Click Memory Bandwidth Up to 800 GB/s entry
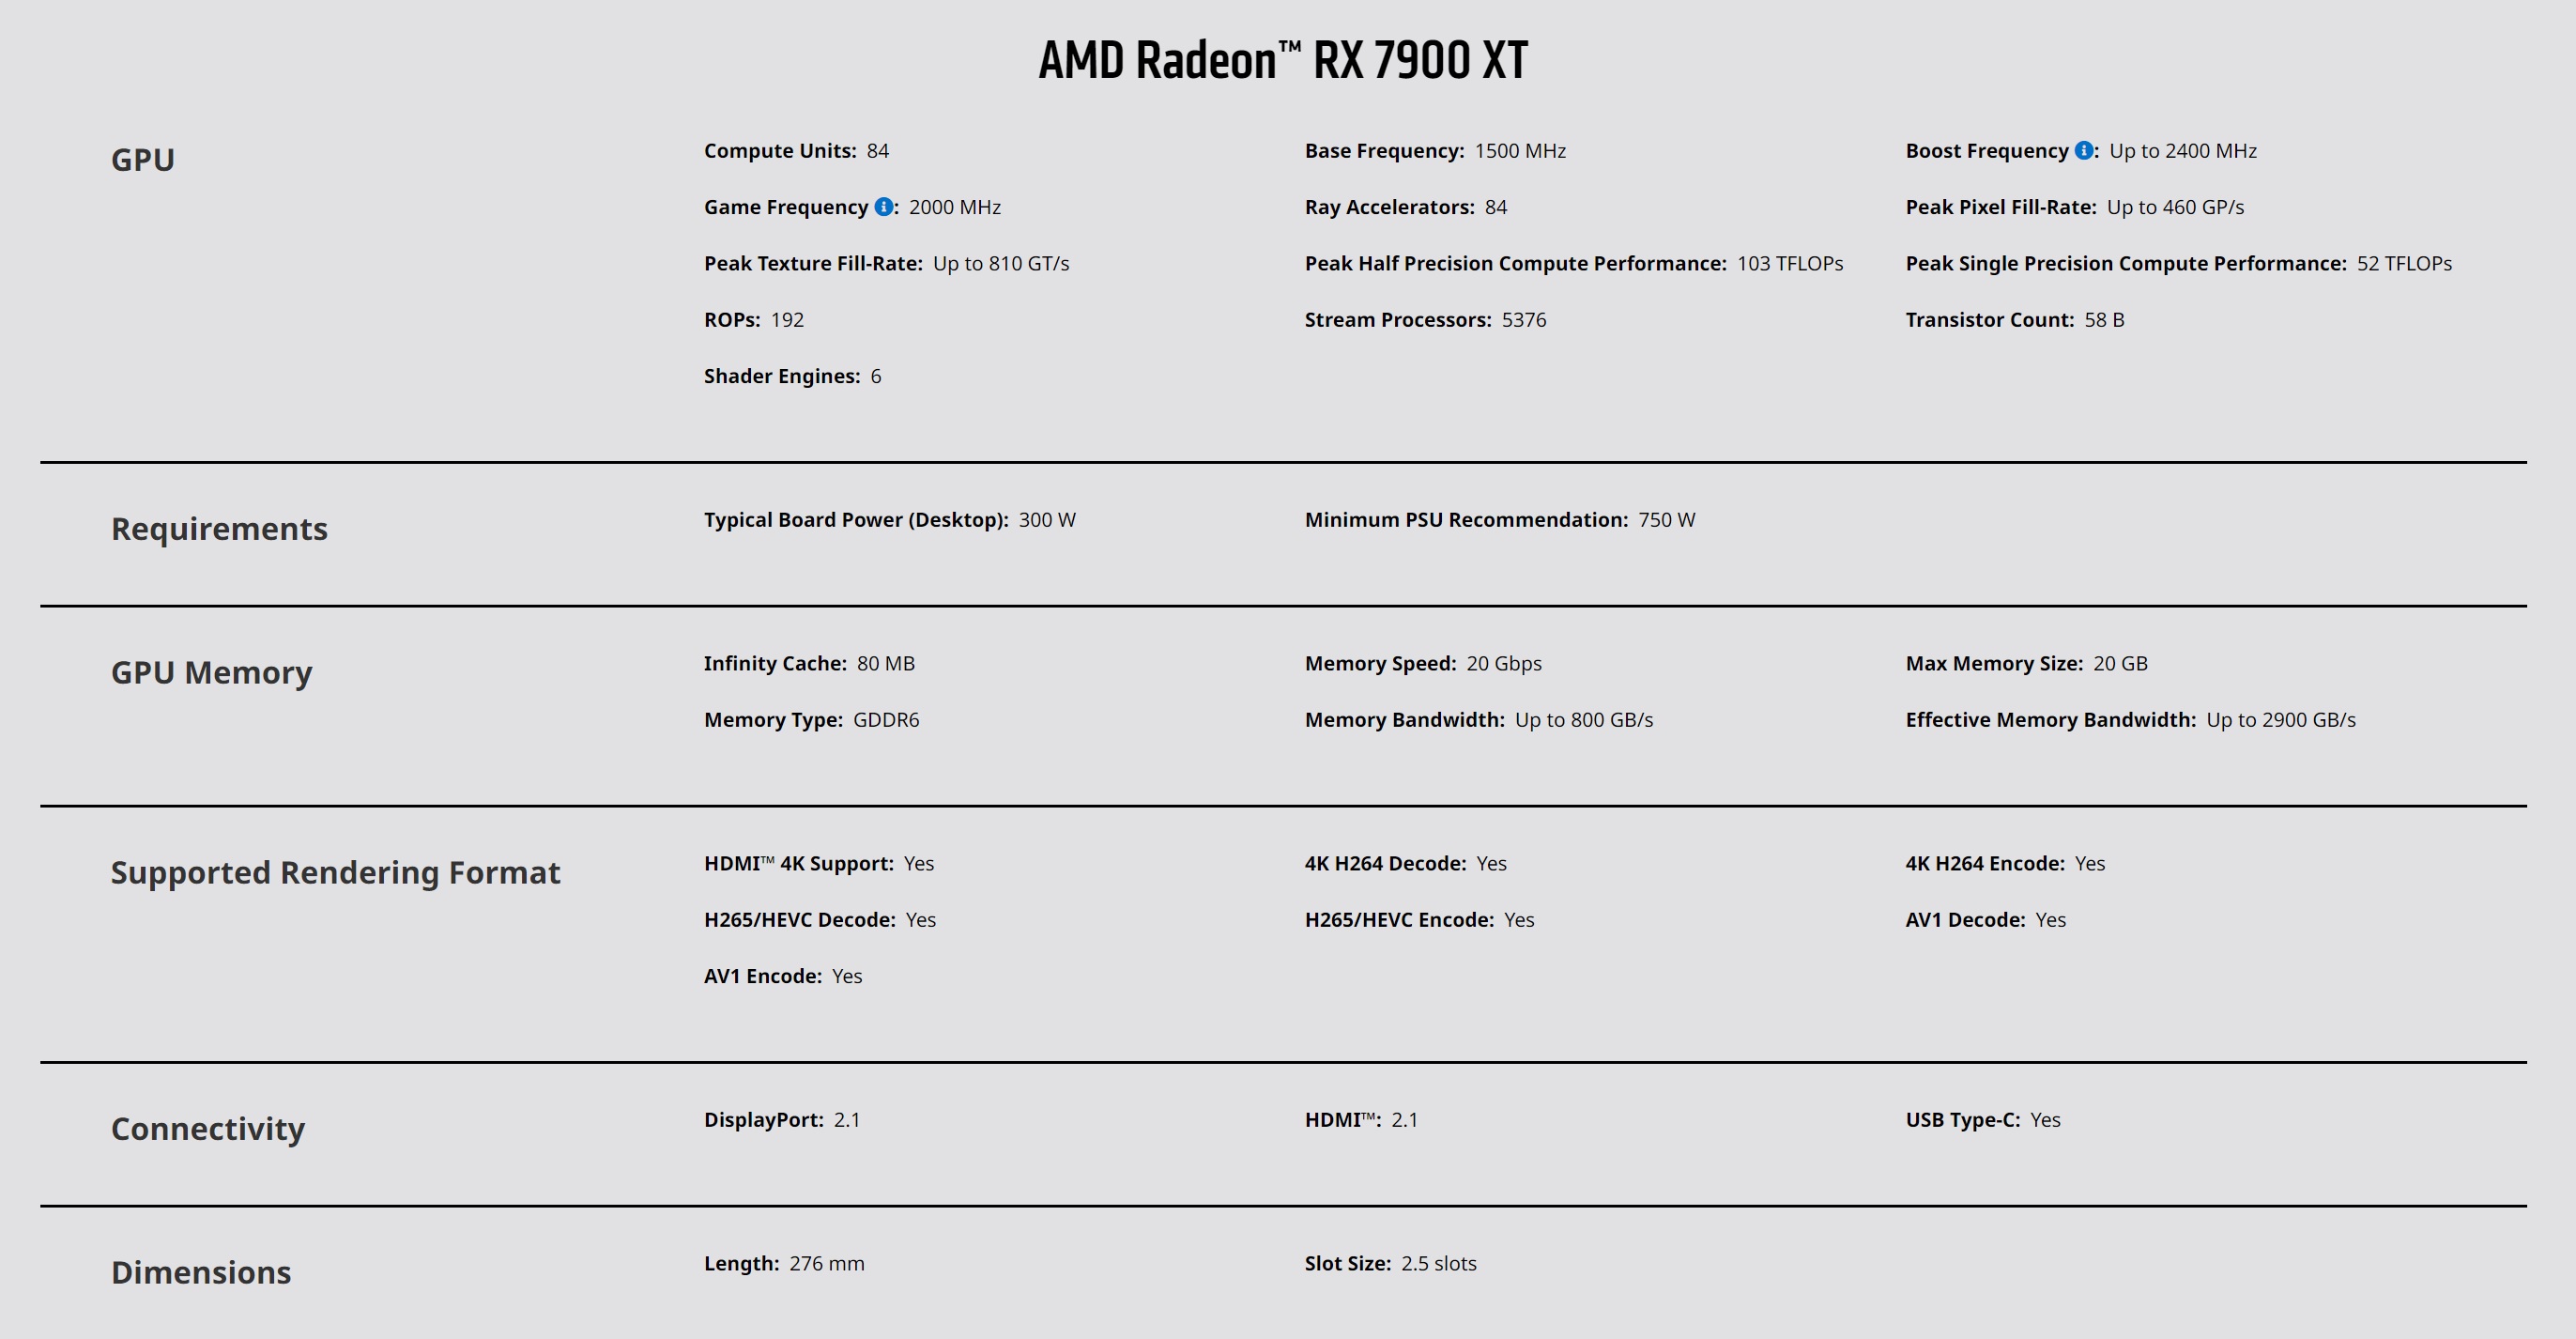The image size is (2576, 1339). coord(1478,720)
